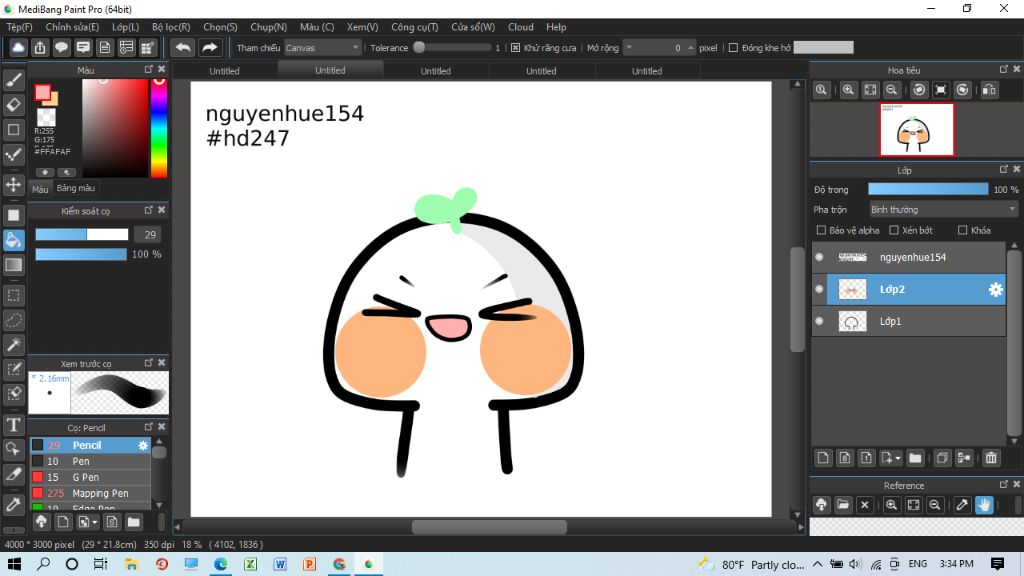The width and height of the screenshot is (1024, 576).
Task: Pick the Magic Wand selection tool
Action: 14,344
